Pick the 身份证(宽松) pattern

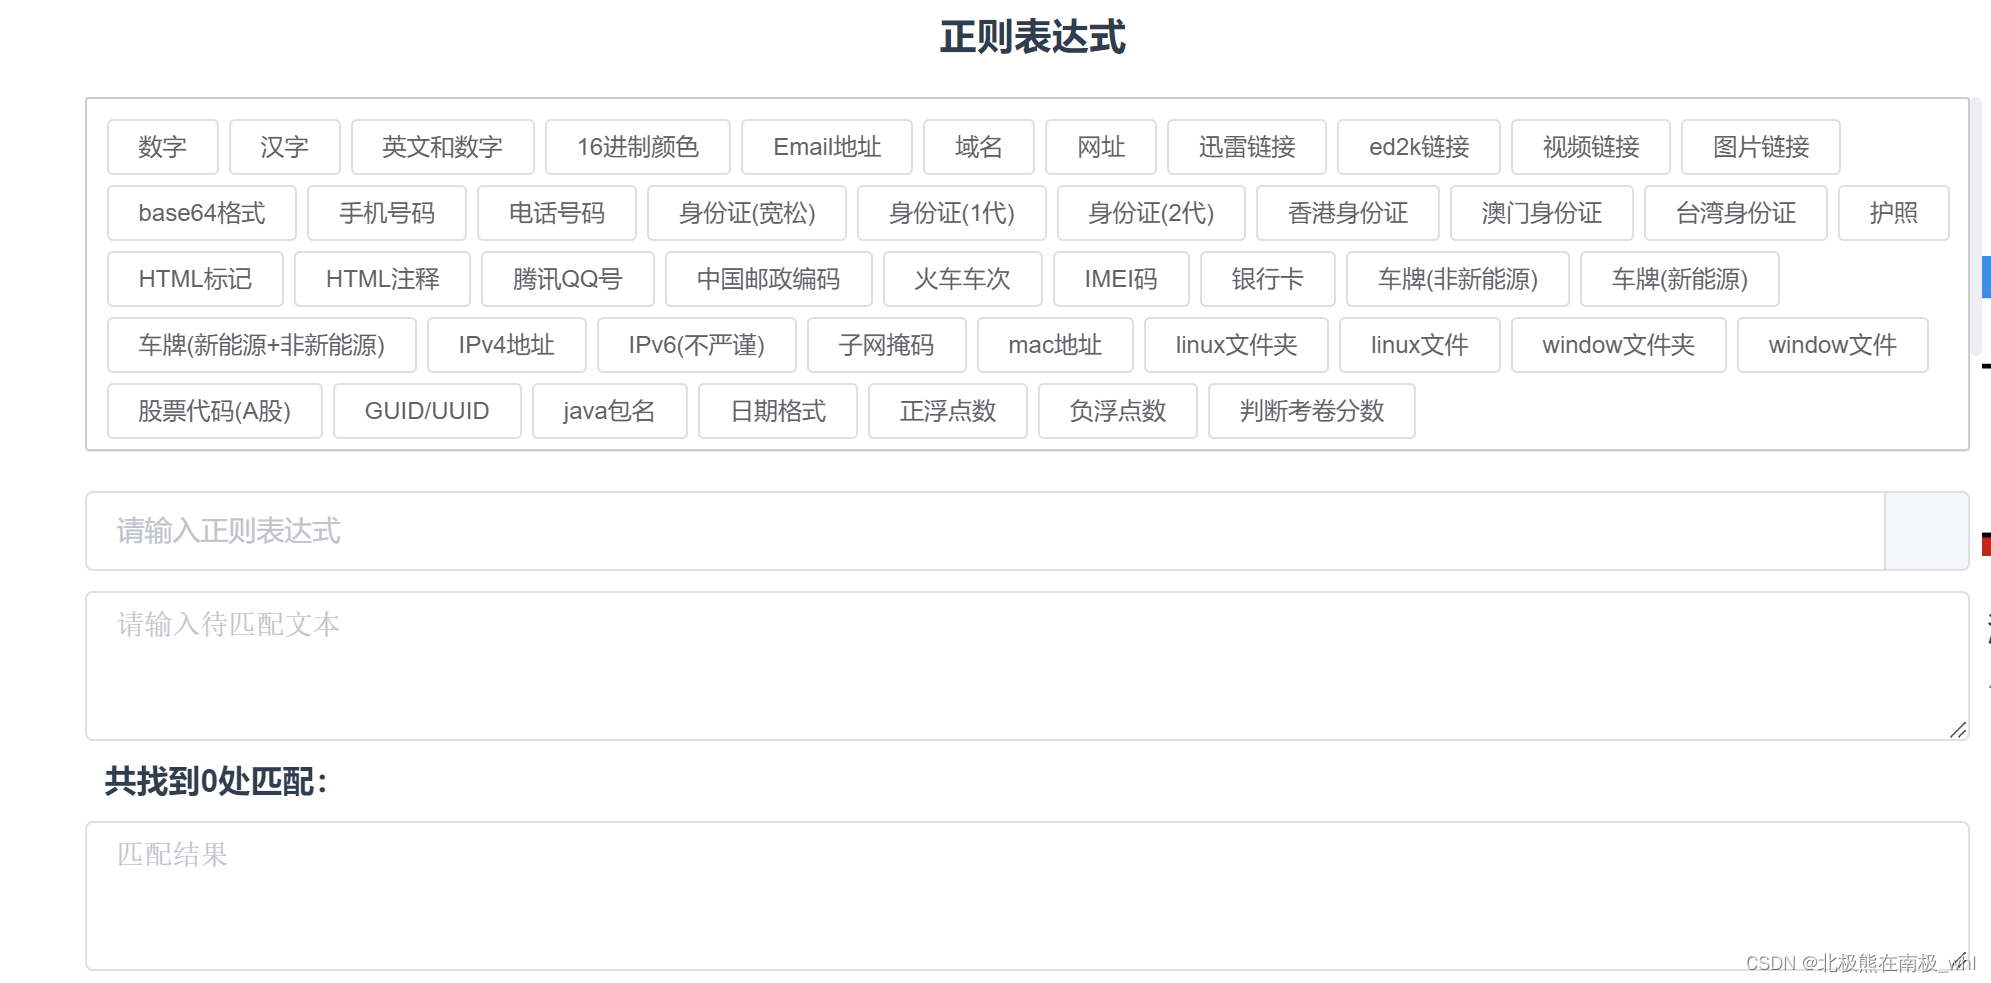tap(747, 212)
